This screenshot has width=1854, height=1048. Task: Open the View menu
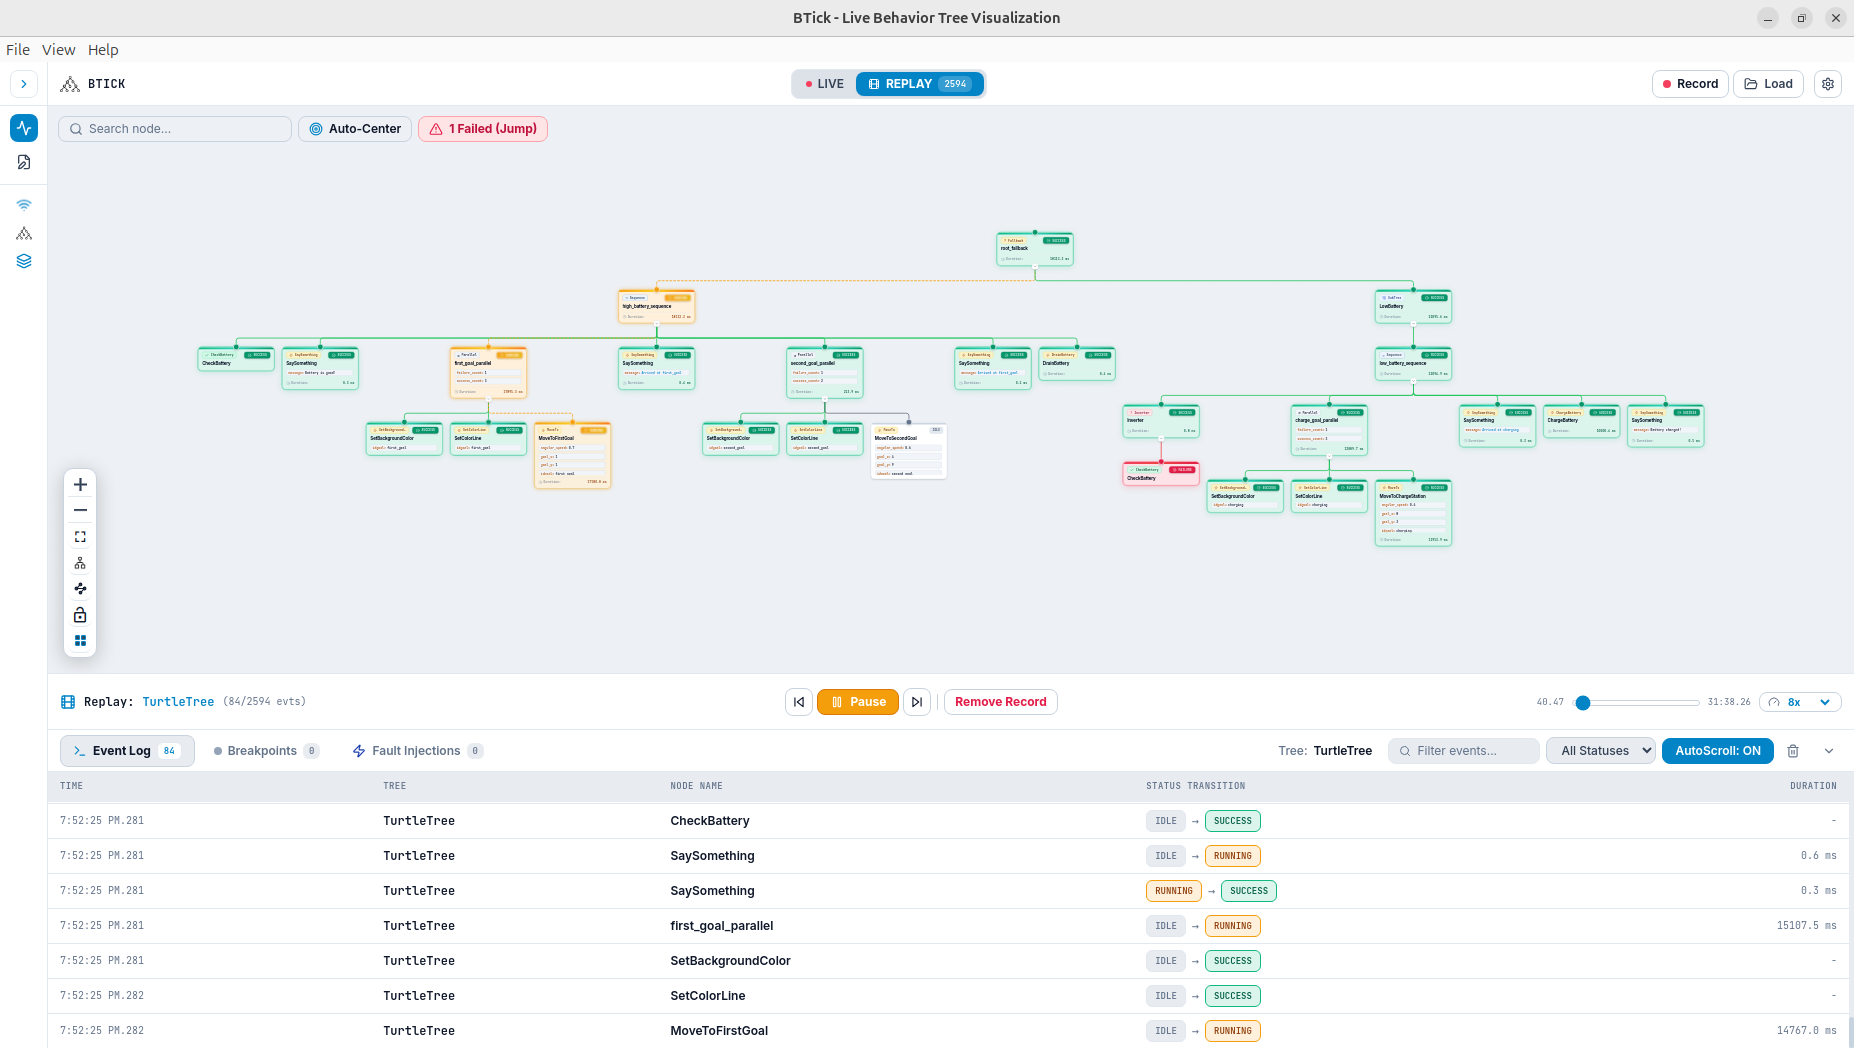(58, 50)
